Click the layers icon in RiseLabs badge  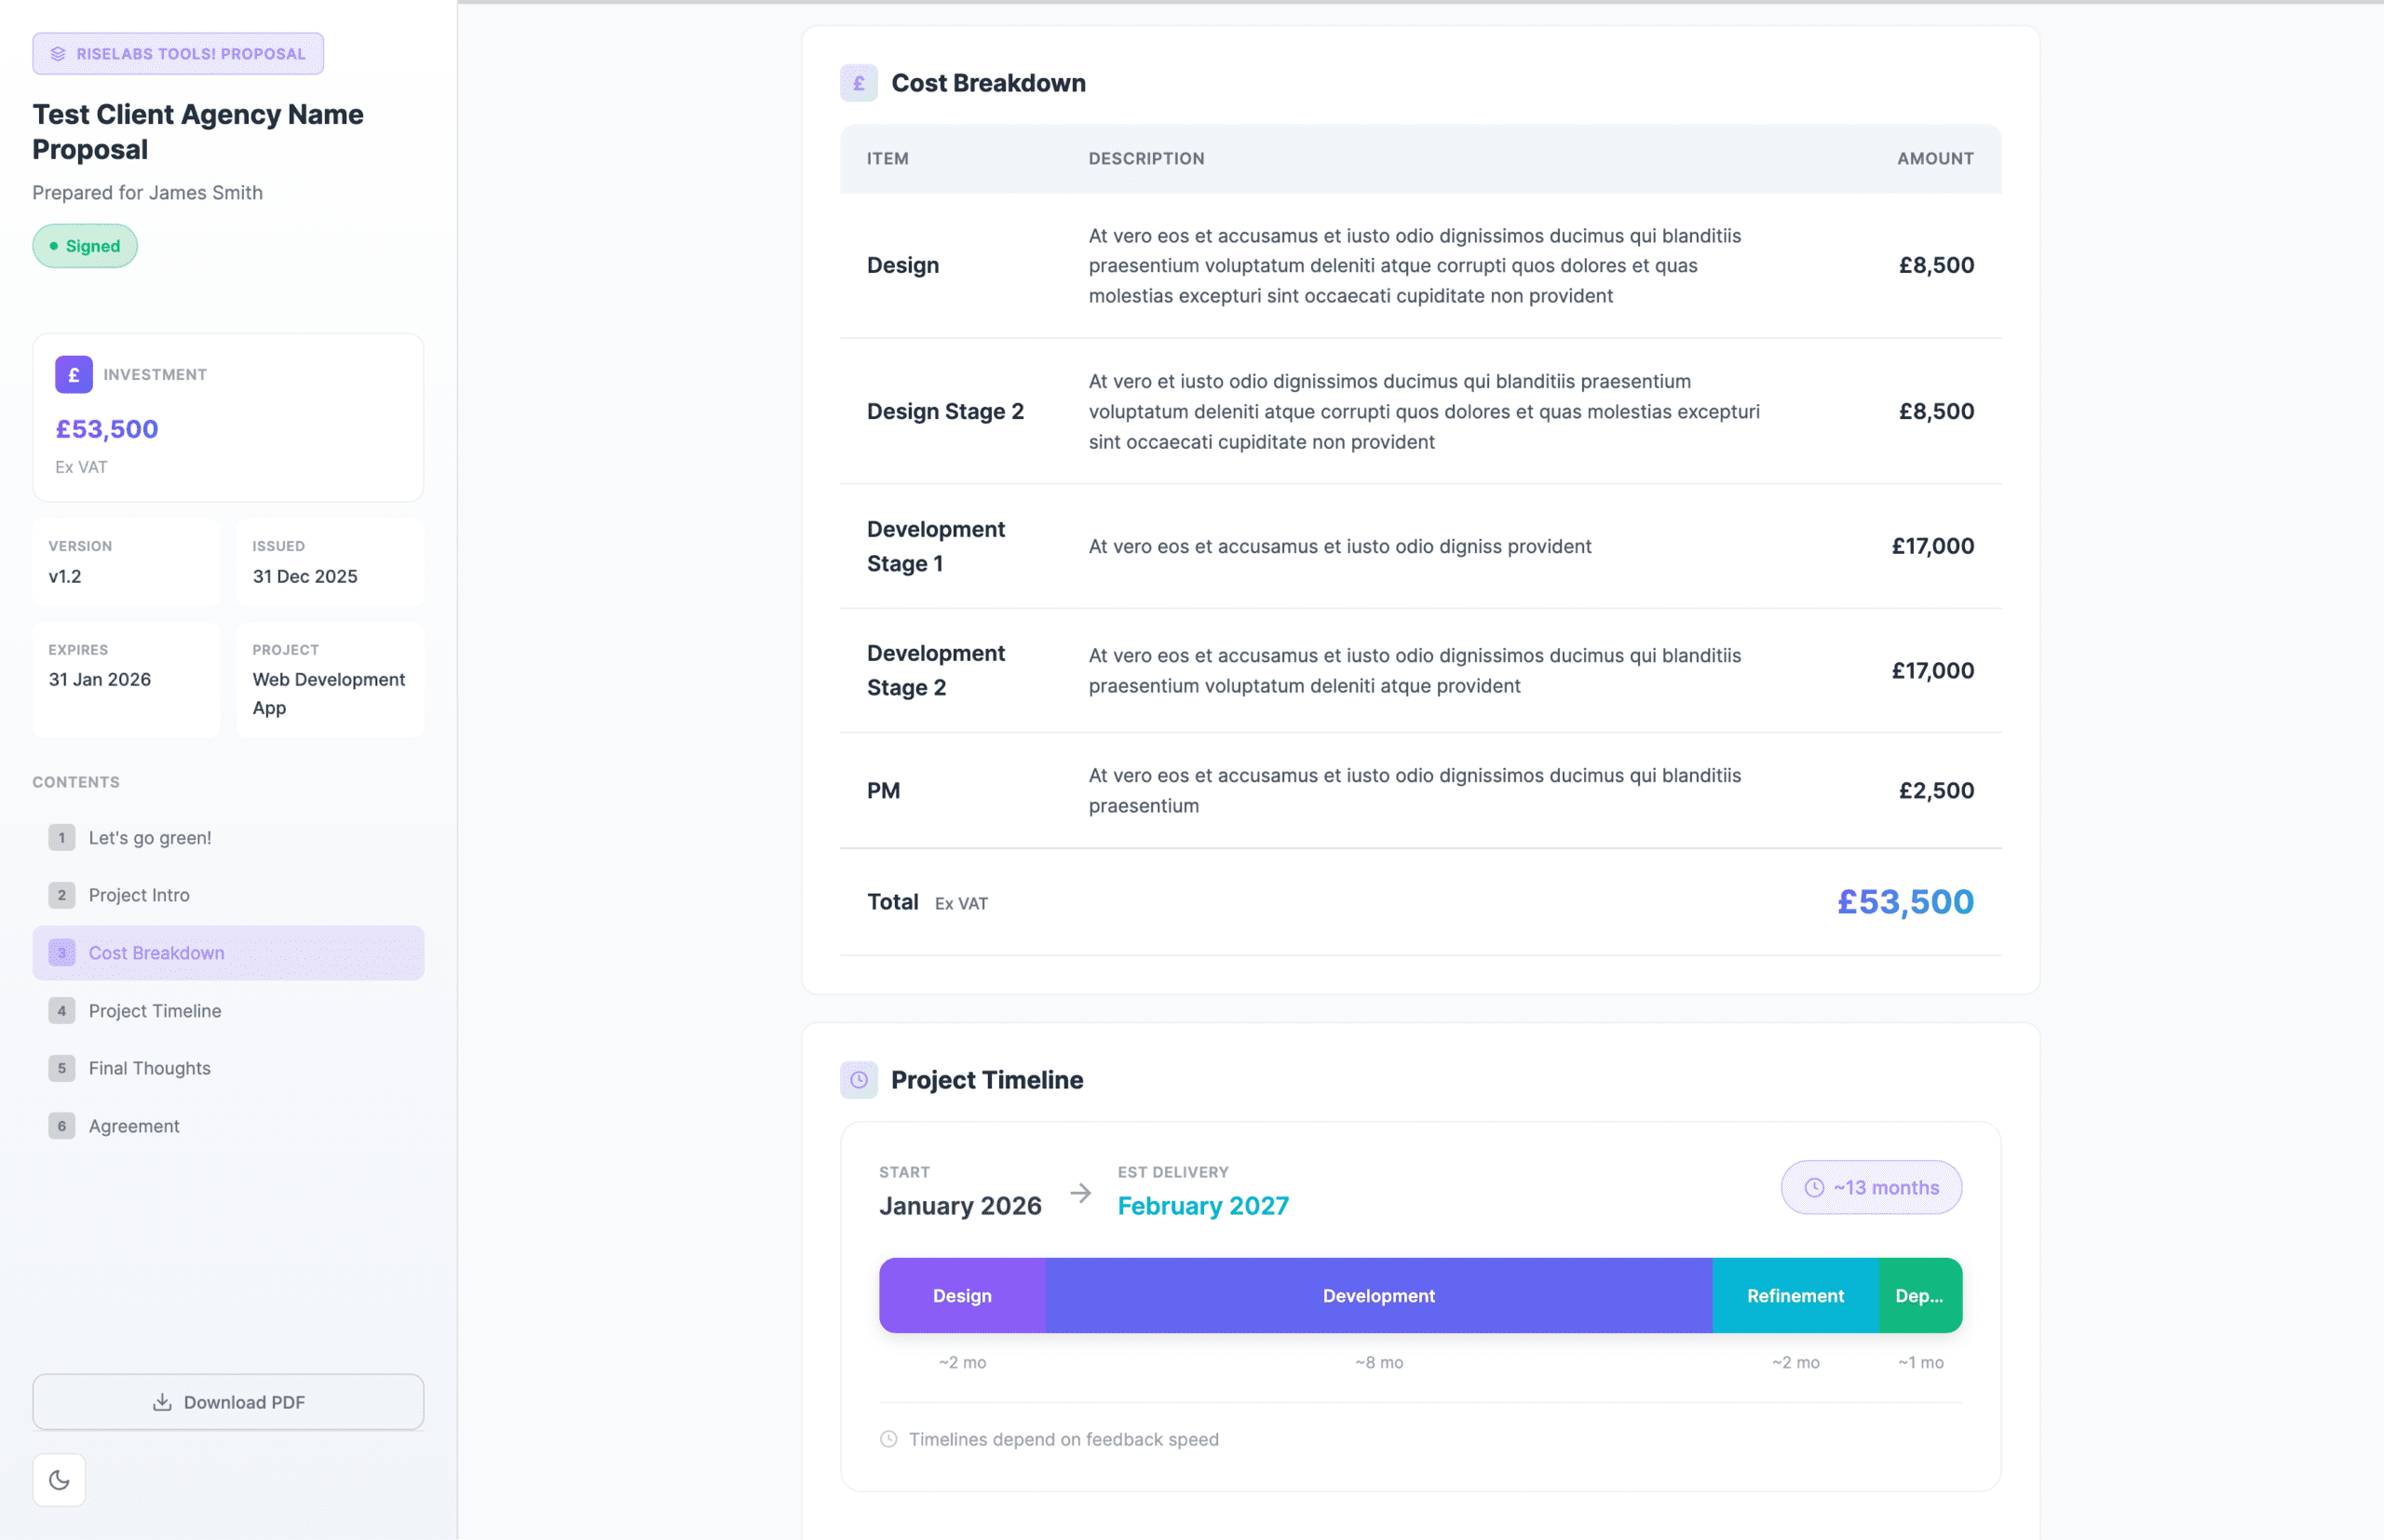58,54
